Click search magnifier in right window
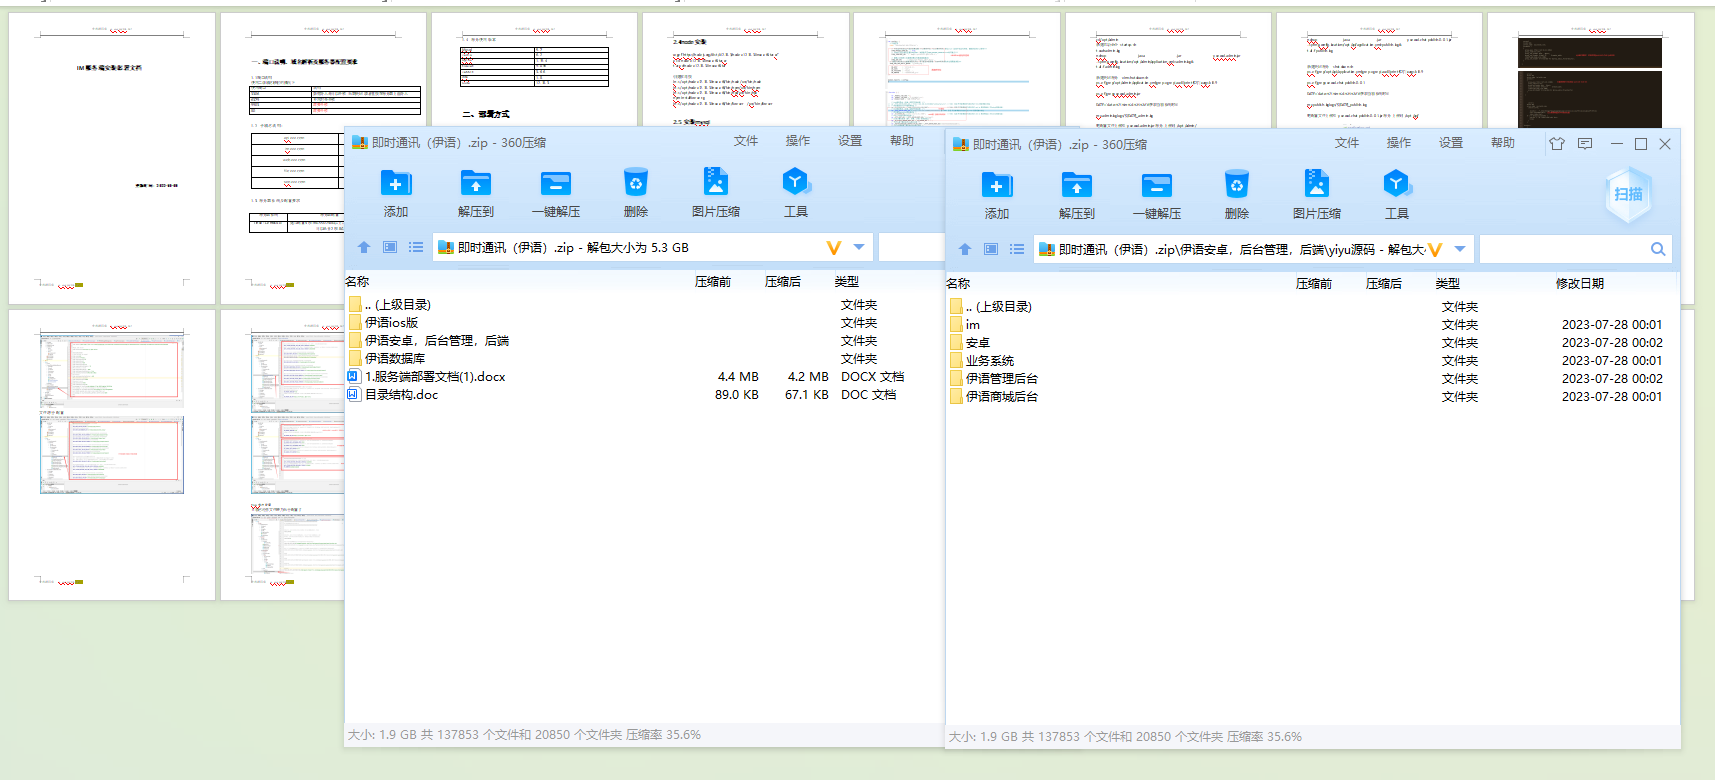Viewport: 1715px width, 780px height. point(1658,249)
